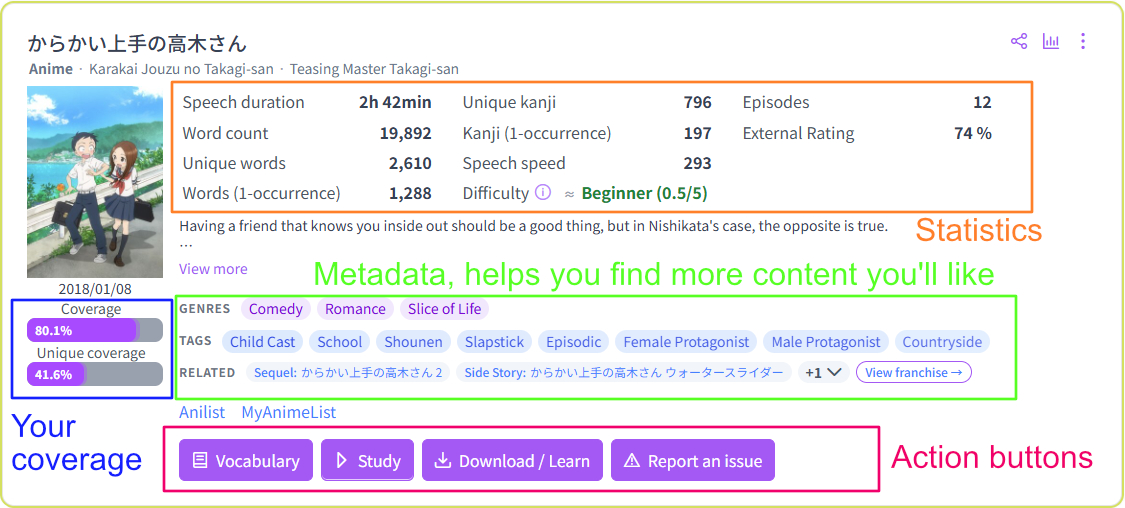Open the Sequel related entry
Image resolution: width=1125 pixels, height=508 pixels.
(347, 372)
